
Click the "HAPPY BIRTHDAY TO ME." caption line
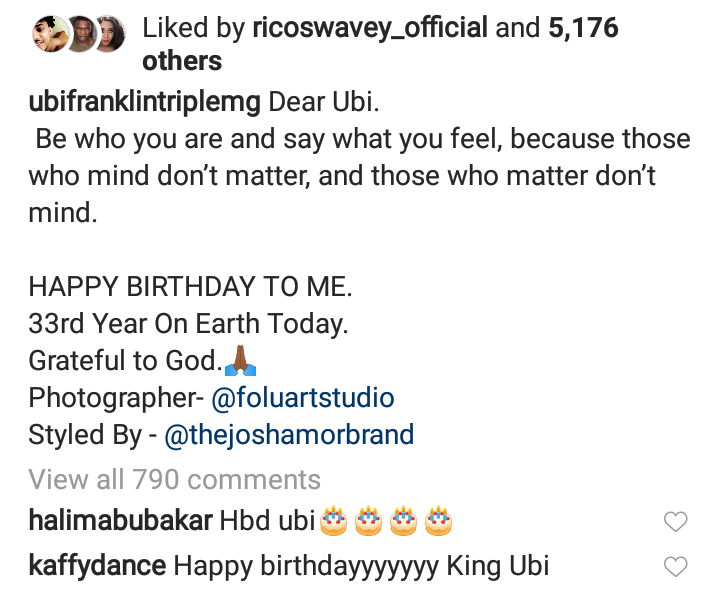[x=190, y=288]
